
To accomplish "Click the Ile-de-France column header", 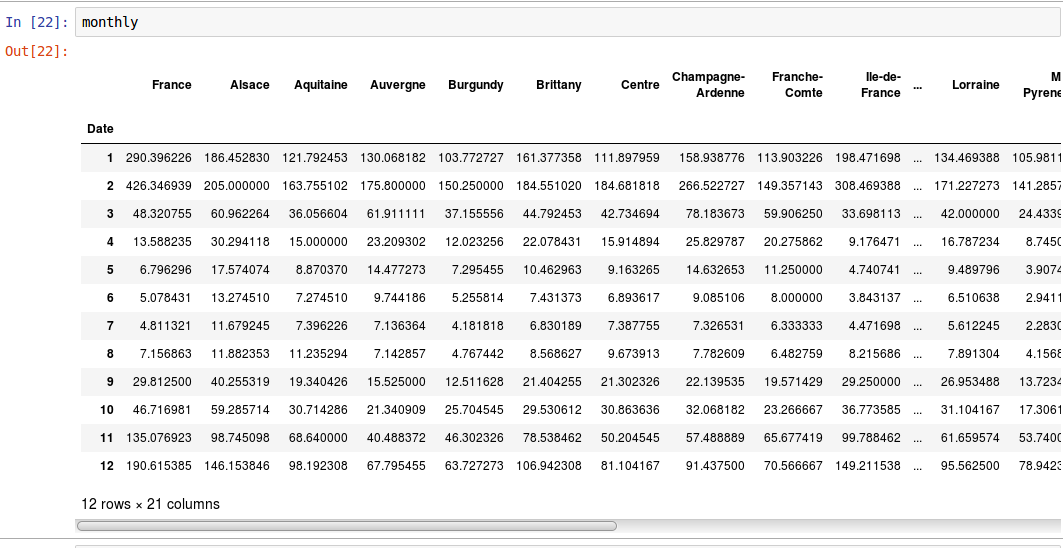I will pyautogui.click(x=881, y=85).
